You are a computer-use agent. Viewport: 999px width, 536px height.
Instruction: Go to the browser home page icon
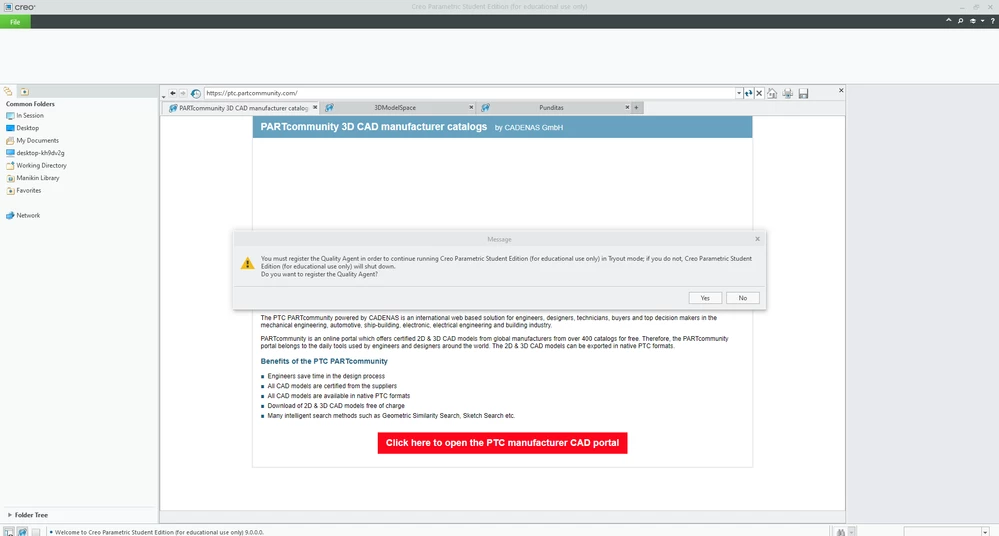point(772,94)
